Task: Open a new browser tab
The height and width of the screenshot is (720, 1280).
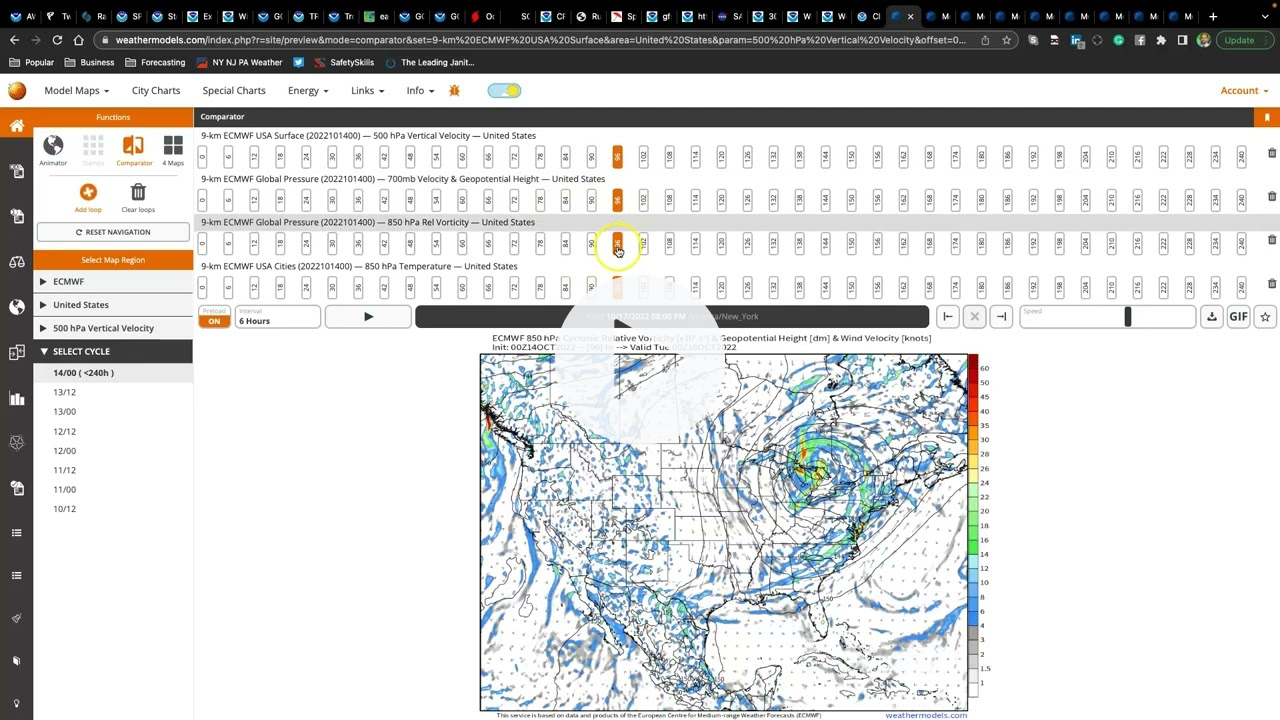Action: (1213, 16)
